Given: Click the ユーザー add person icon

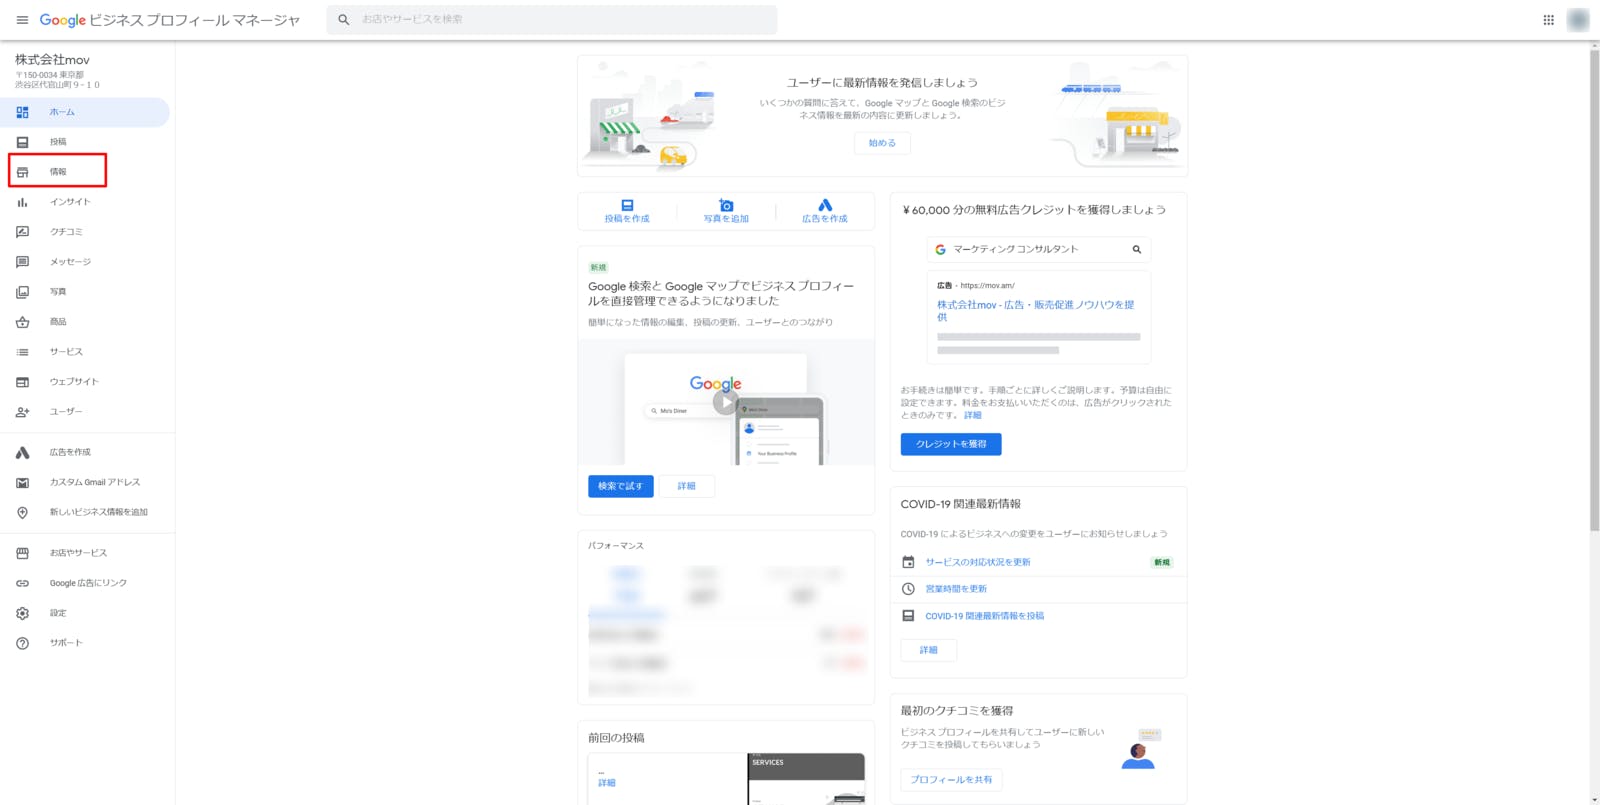Looking at the screenshot, I should coord(22,412).
